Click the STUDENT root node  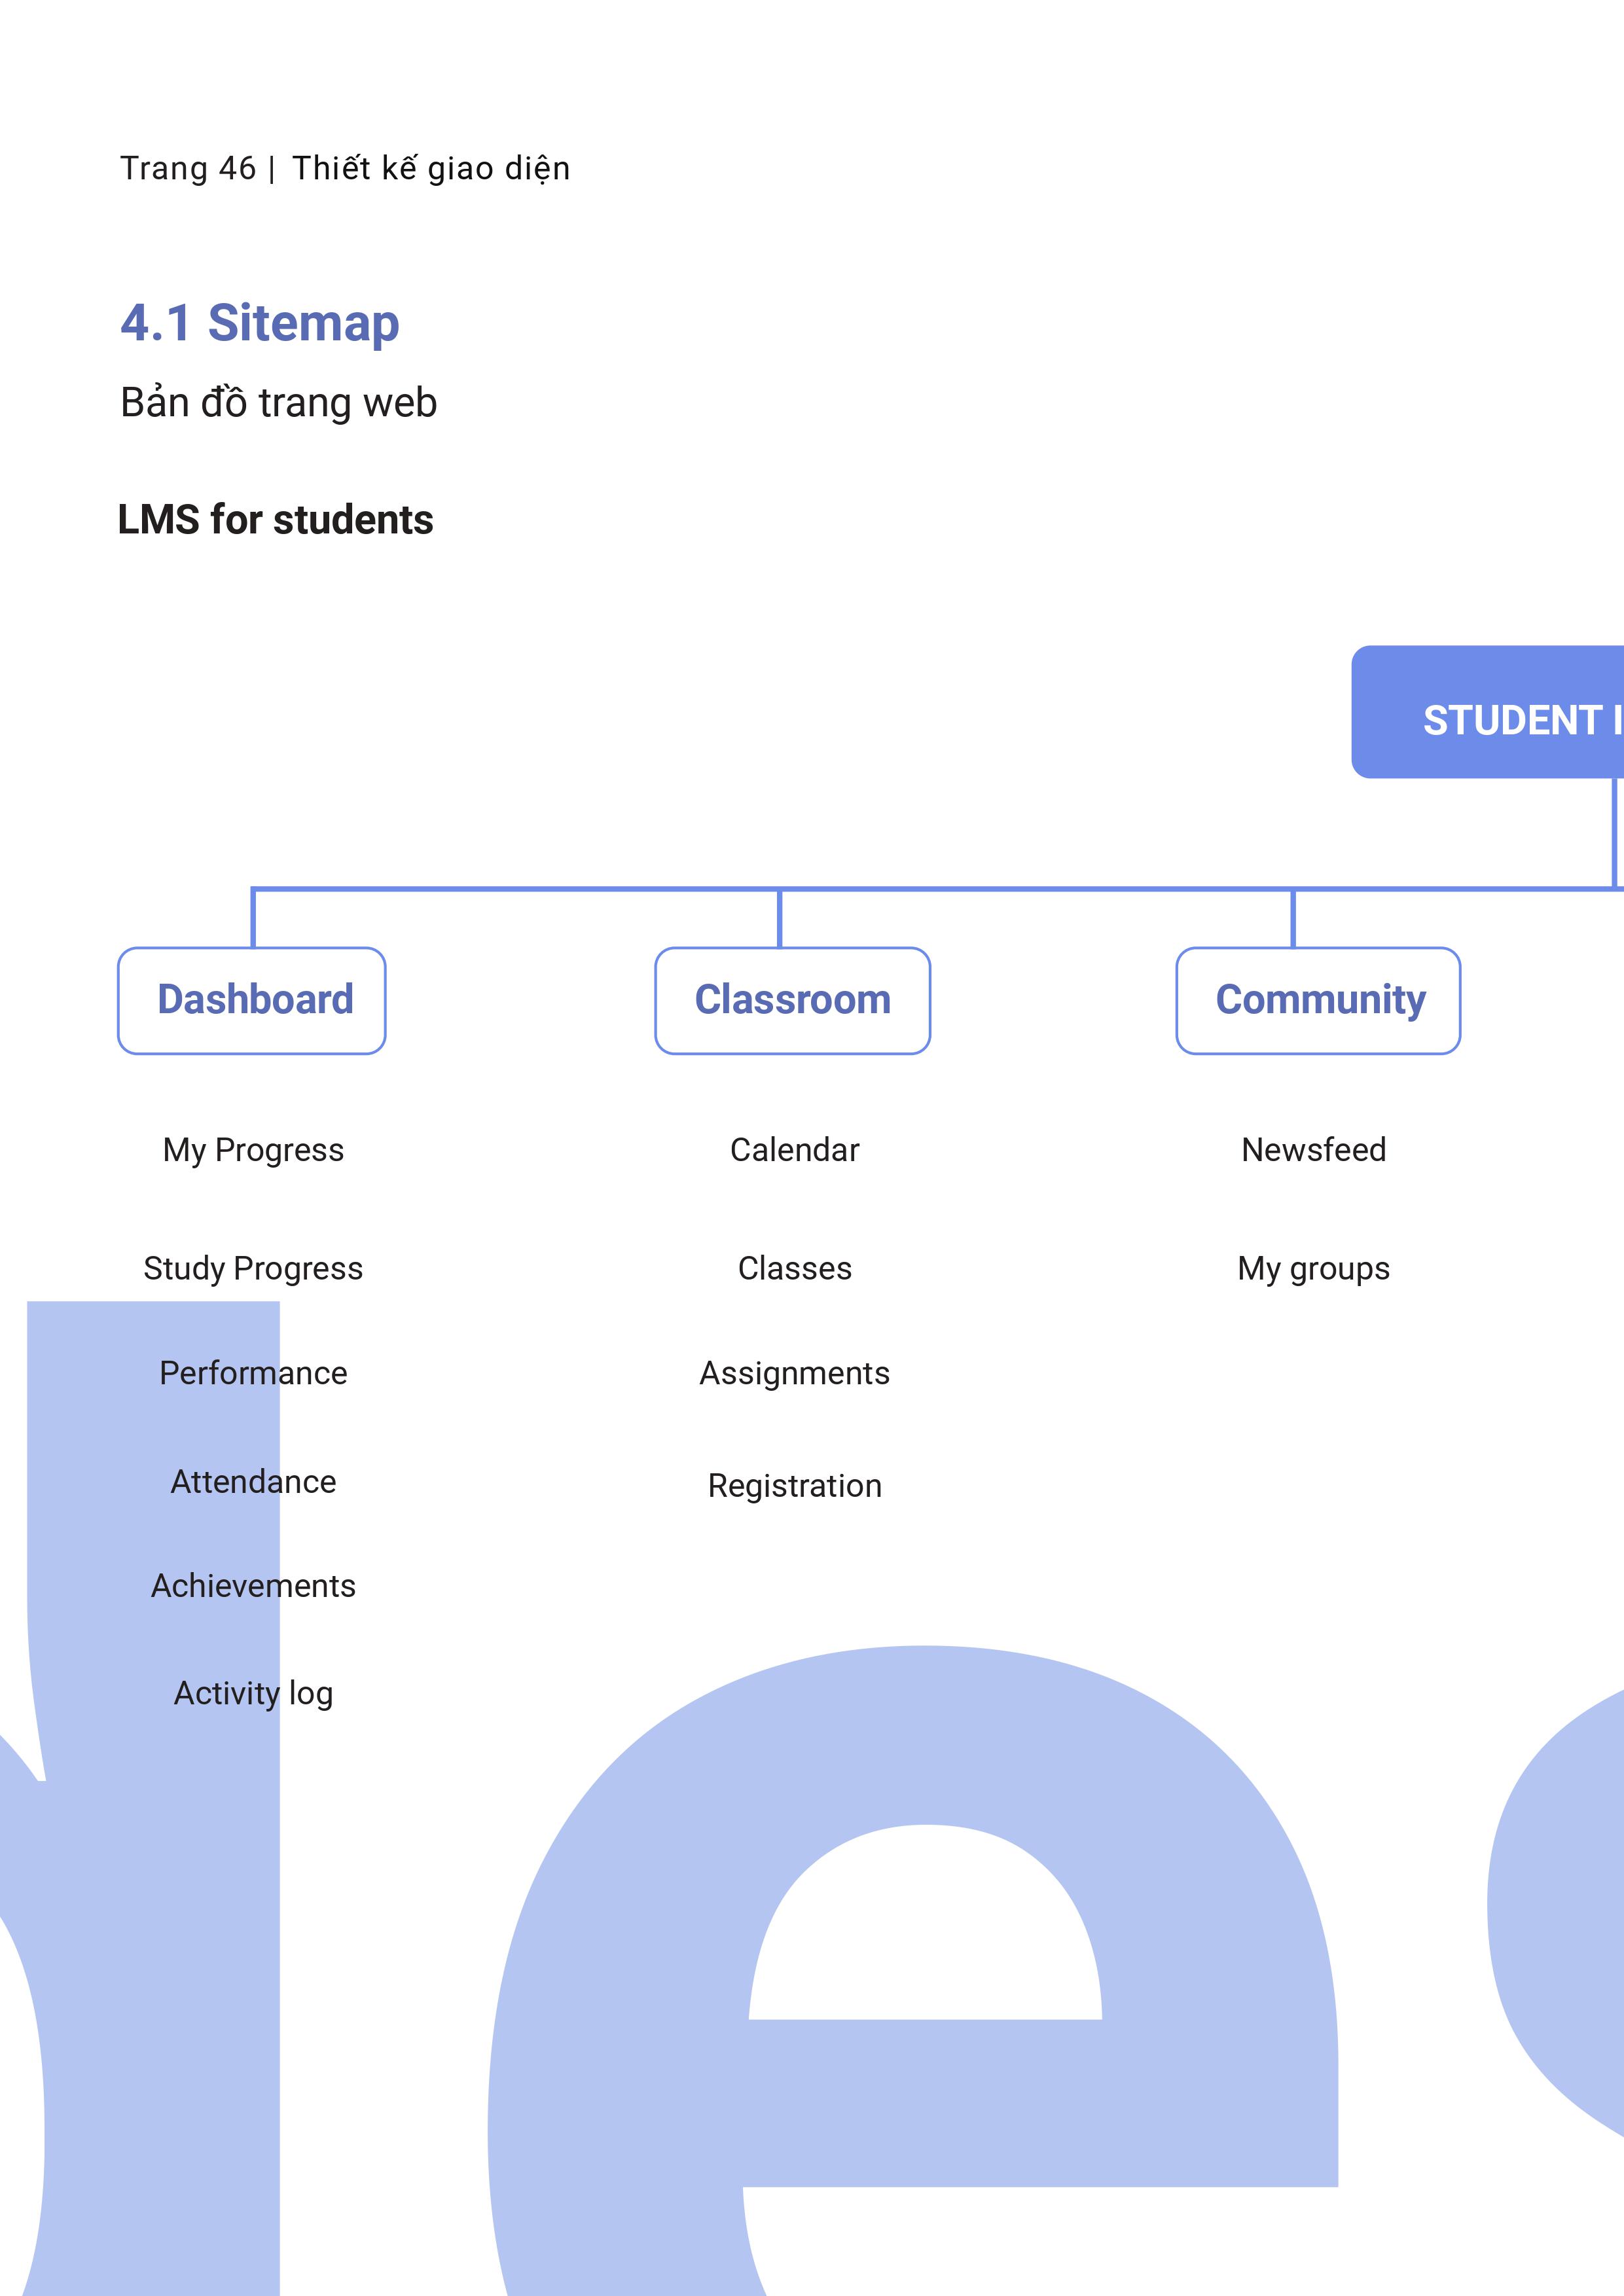coord(1488,712)
